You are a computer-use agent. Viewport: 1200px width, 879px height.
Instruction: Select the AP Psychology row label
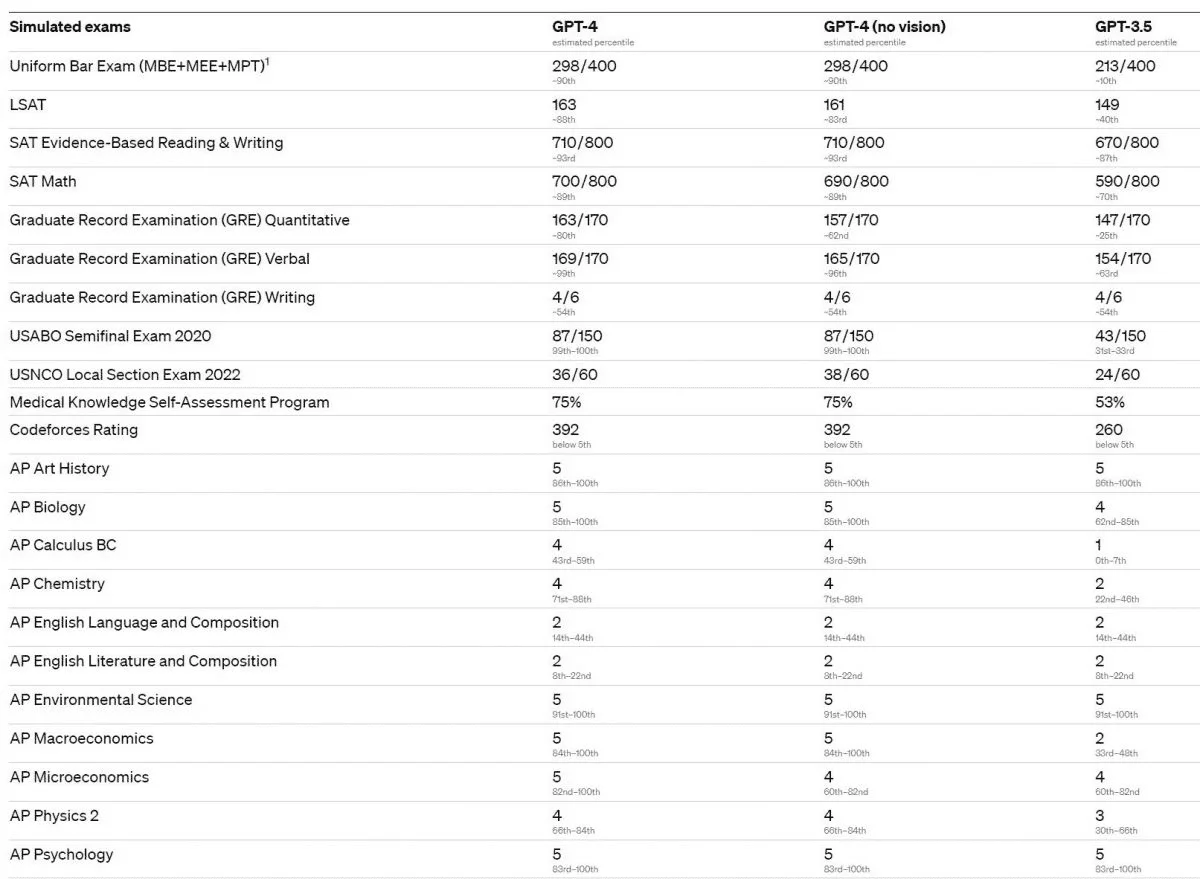pyautogui.click(x=61, y=854)
